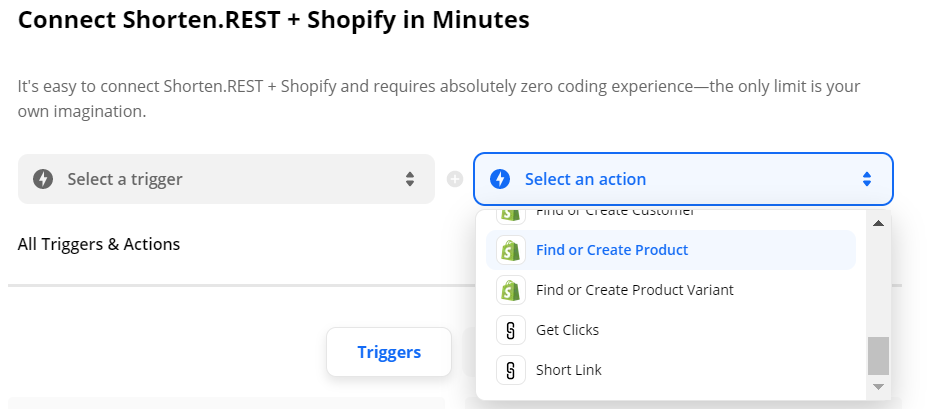Click the up-down arrows in action selector
This screenshot has width=936, height=409.
[x=867, y=179]
